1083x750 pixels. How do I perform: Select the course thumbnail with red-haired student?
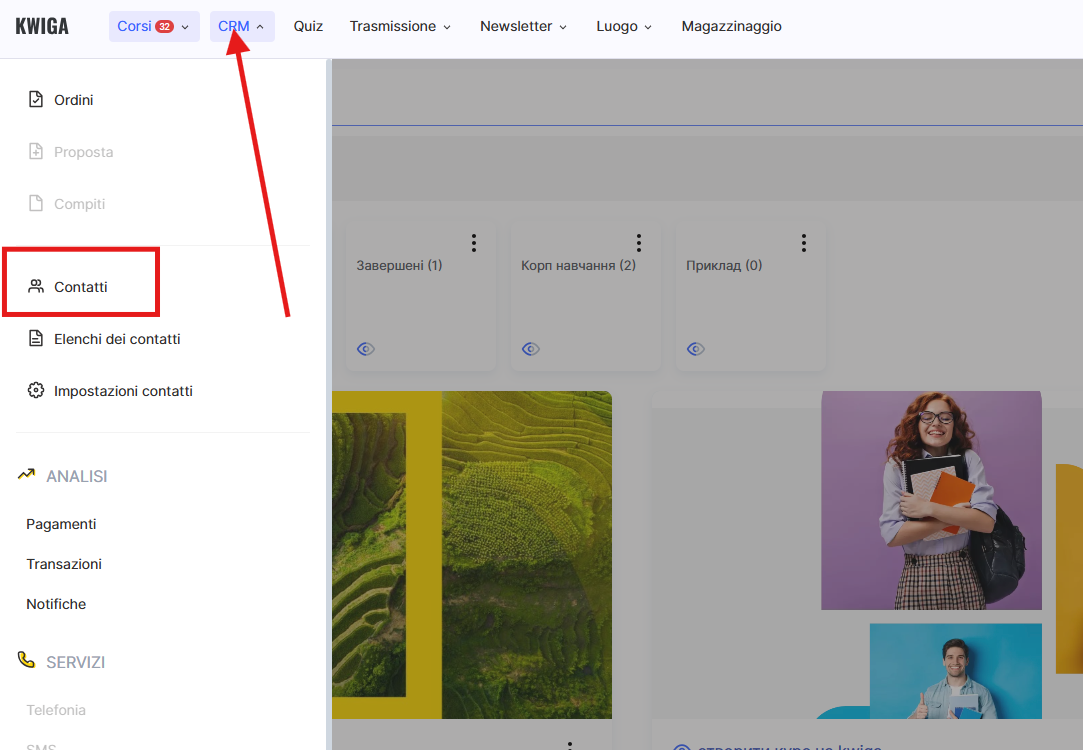click(x=931, y=500)
